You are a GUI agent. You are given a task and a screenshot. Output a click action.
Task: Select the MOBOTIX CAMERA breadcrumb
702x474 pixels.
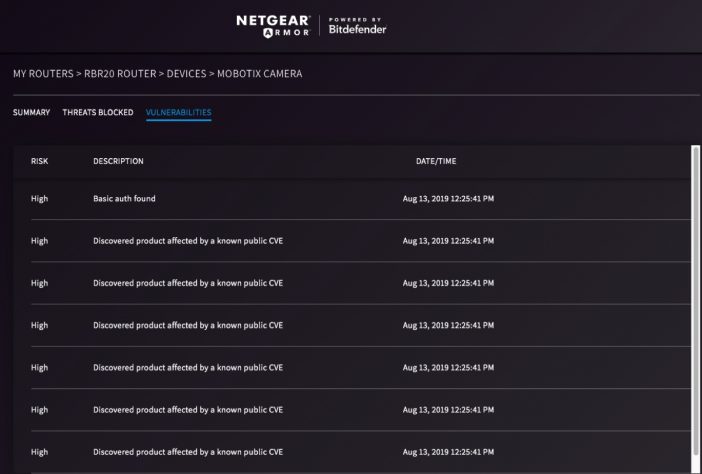pos(260,74)
